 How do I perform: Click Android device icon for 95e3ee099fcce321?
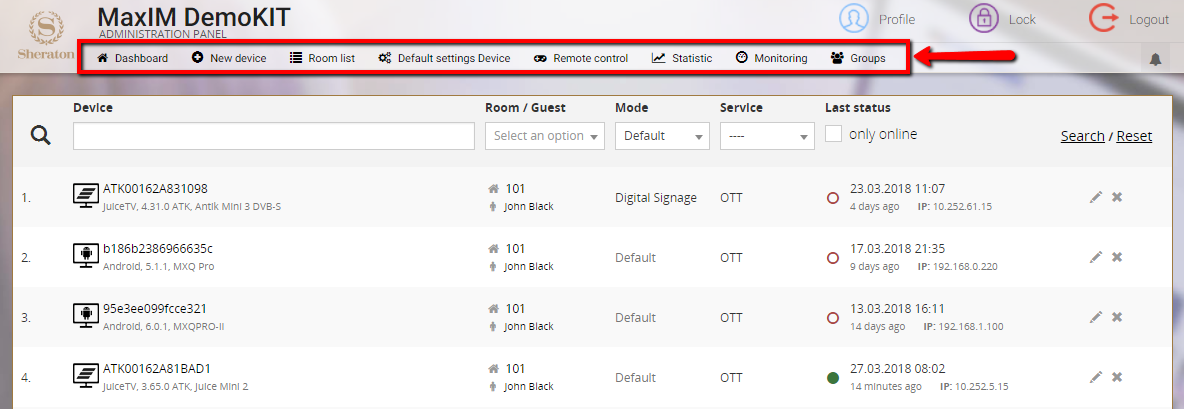(86, 317)
